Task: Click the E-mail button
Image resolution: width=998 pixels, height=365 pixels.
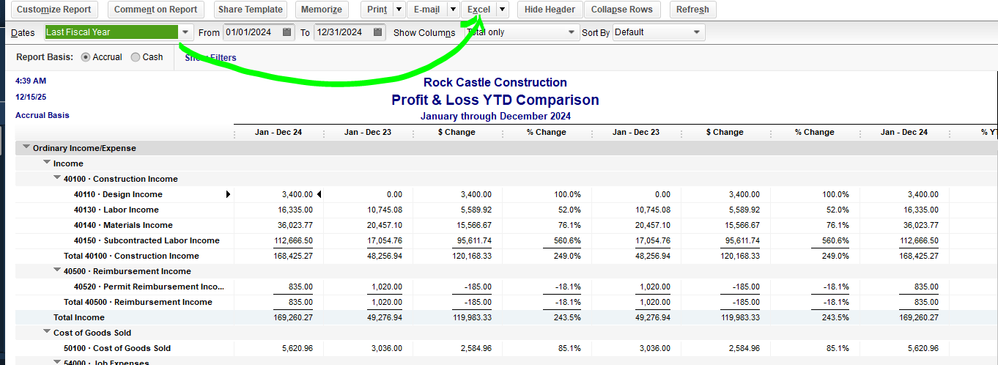Action: 426,10
